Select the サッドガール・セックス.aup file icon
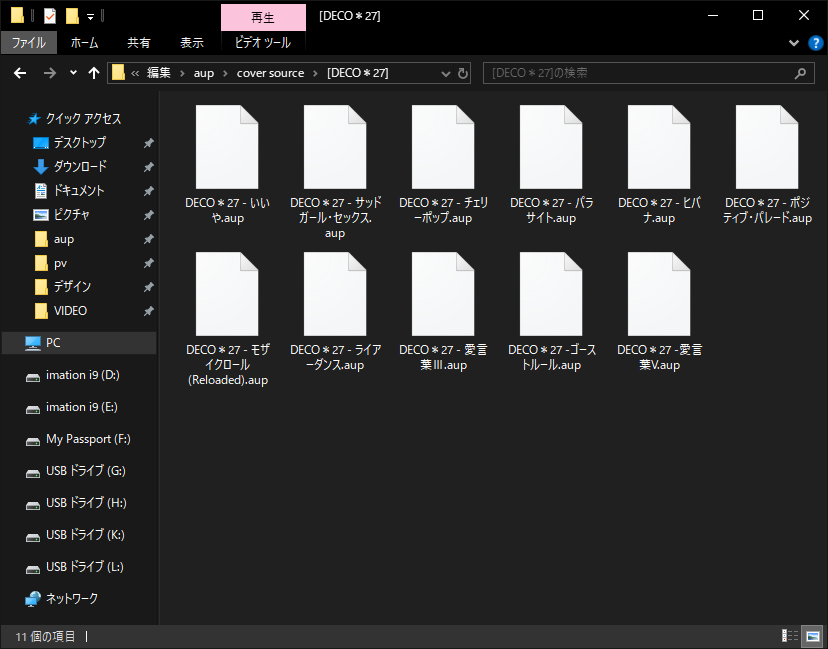The width and height of the screenshot is (828, 649). 335,147
